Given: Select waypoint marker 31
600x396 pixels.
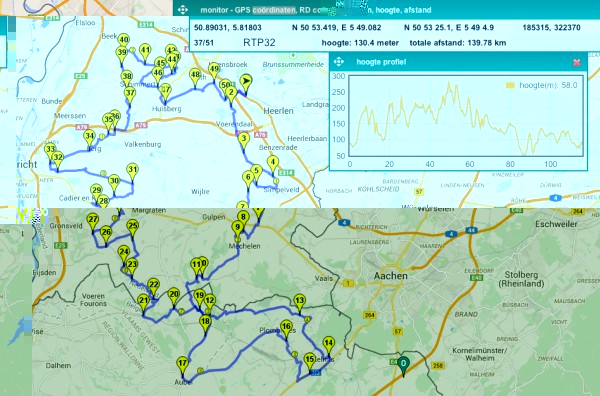Looking at the screenshot, I should pyautogui.click(x=132, y=172).
